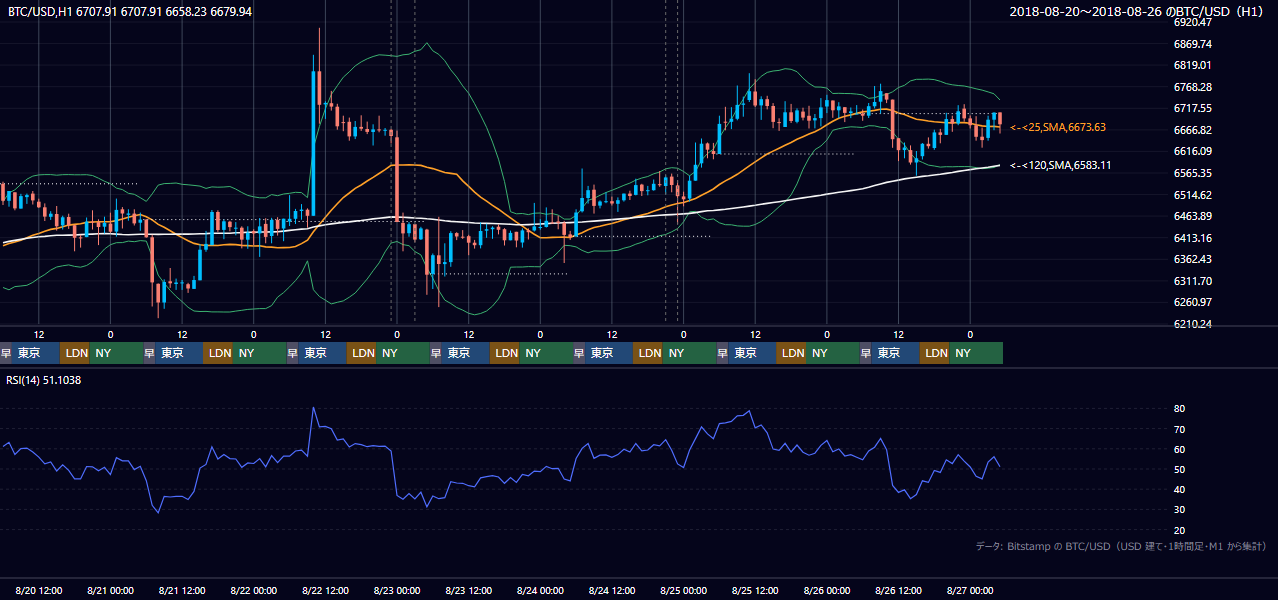Click the 6362.43 price axis label
Viewport: 1278px width, 600px height.
click(1193, 259)
